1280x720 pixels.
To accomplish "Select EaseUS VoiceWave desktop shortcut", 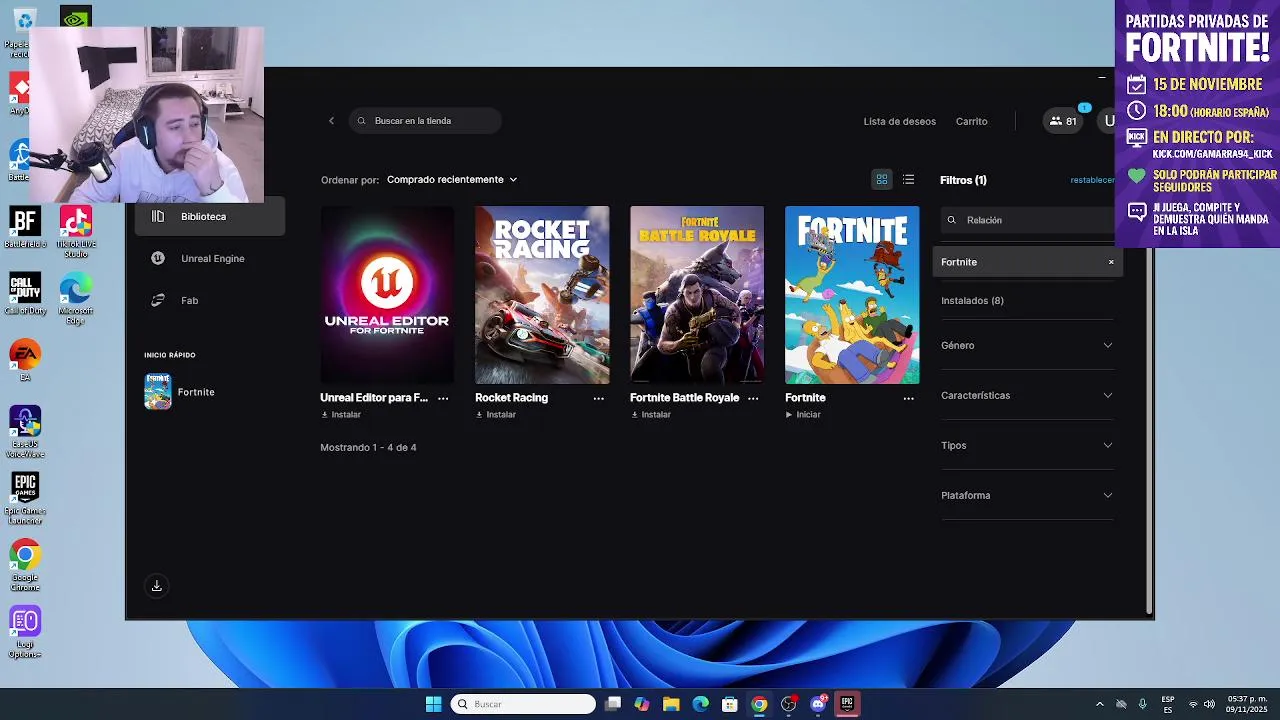I will coord(25,432).
